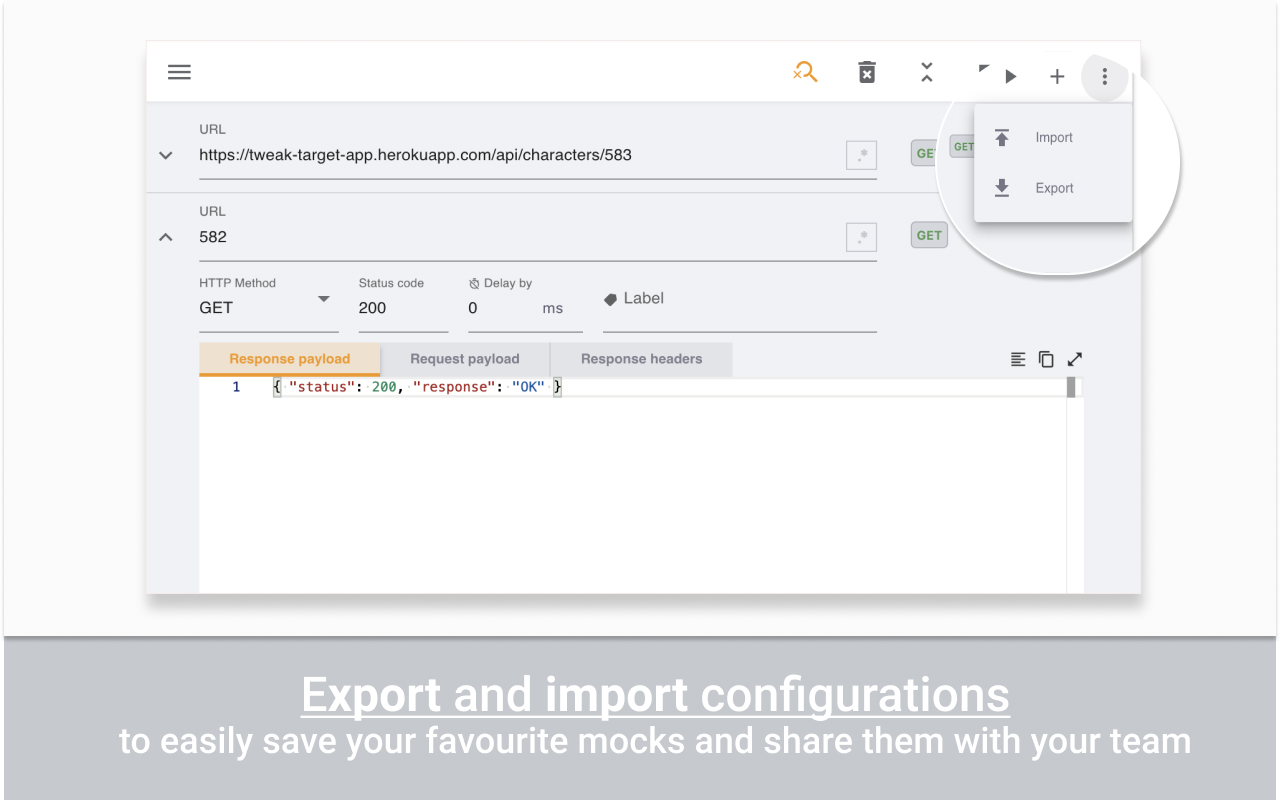Image resolution: width=1280 pixels, height=800 pixels.
Task: Collapse all entries with the double-chevron icon
Action: click(927, 72)
